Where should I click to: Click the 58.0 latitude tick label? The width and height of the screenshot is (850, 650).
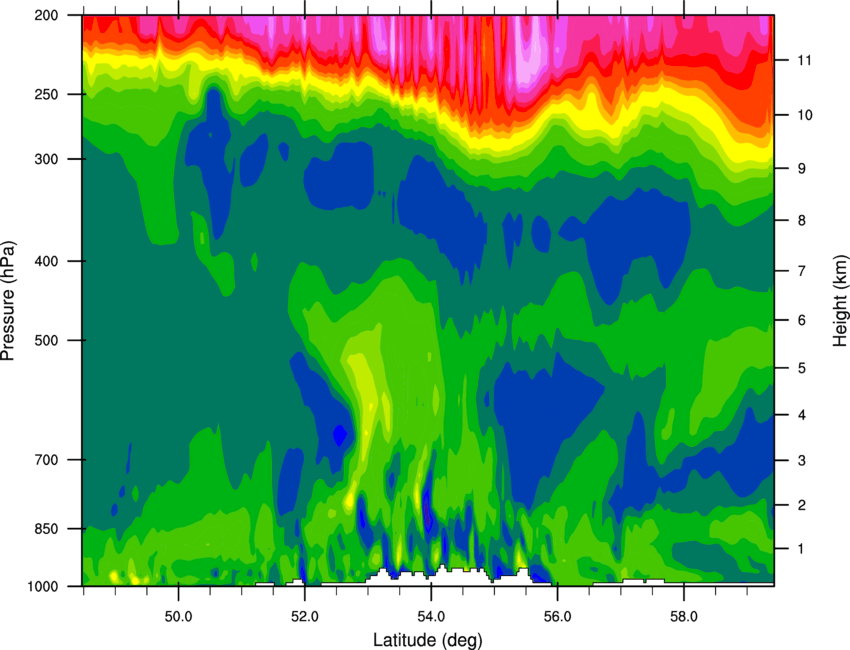pos(684,616)
